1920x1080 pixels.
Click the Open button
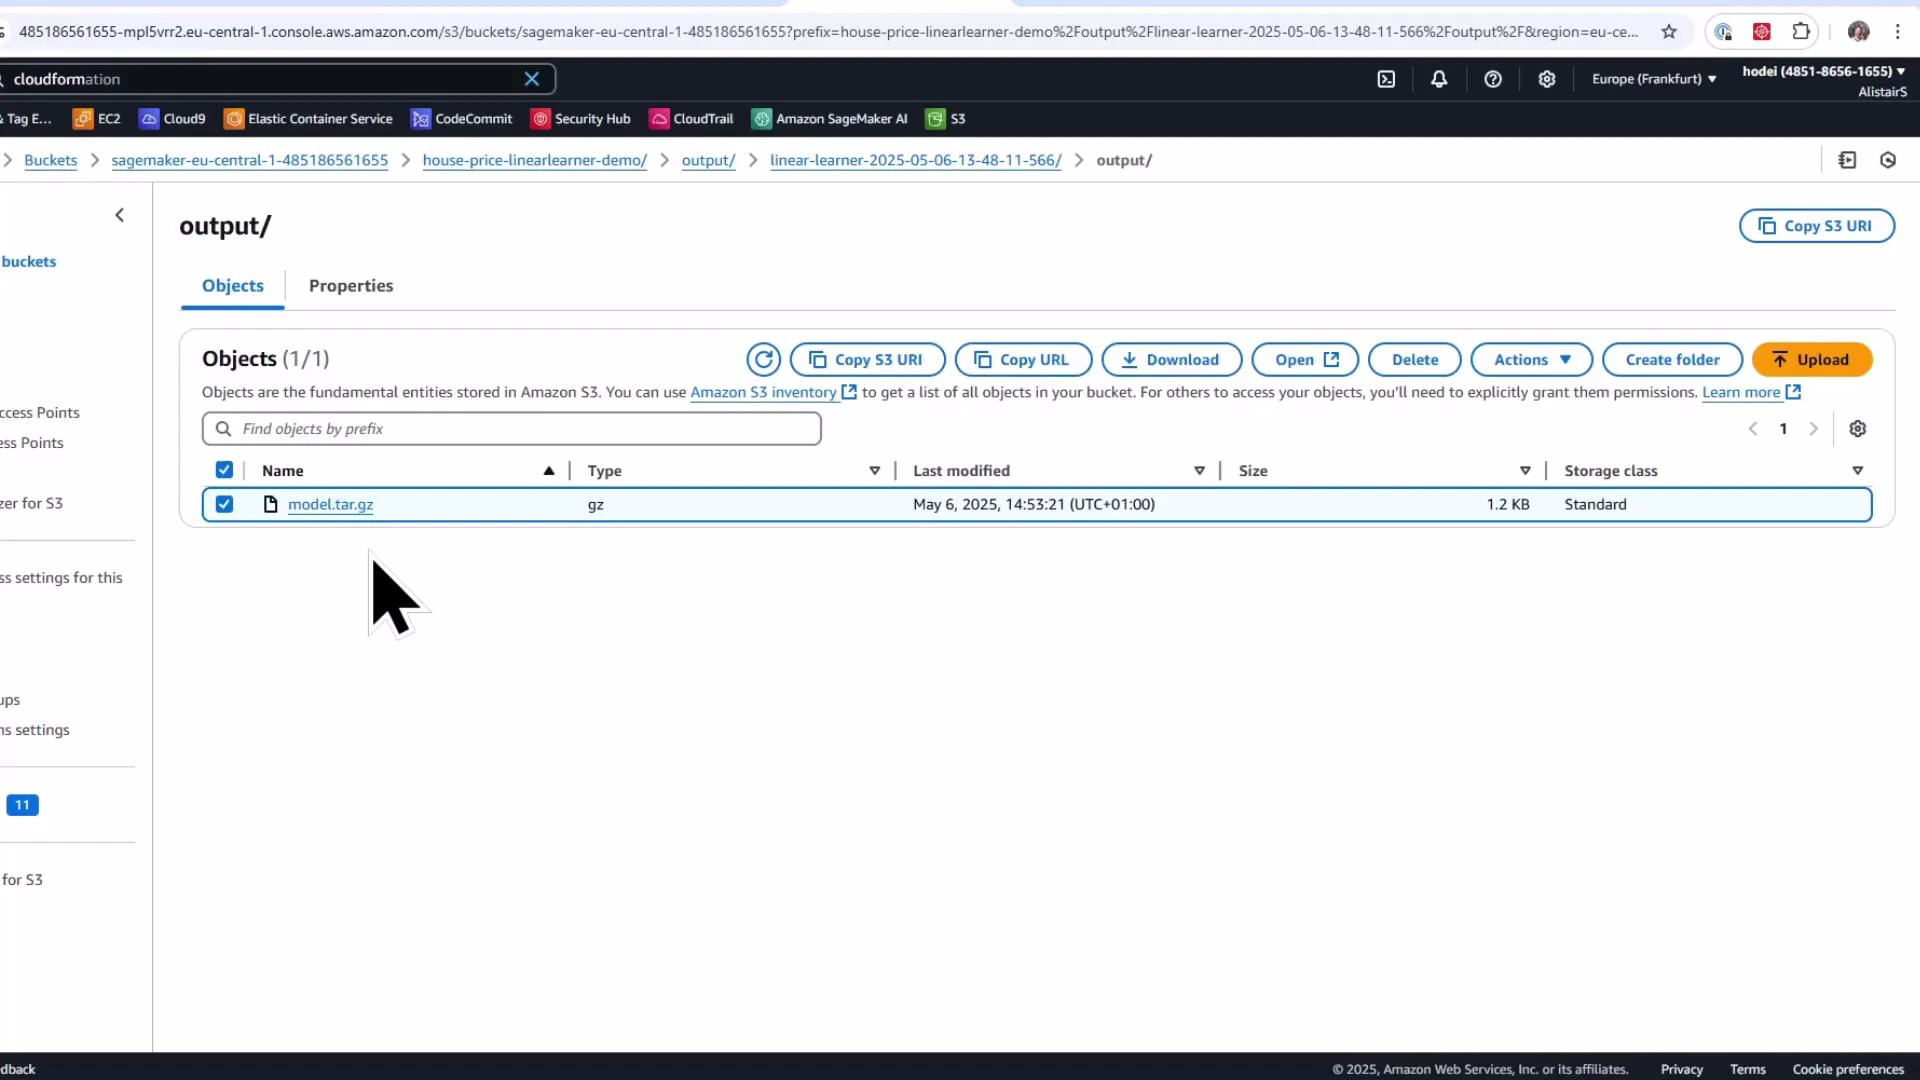[x=1305, y=360]
